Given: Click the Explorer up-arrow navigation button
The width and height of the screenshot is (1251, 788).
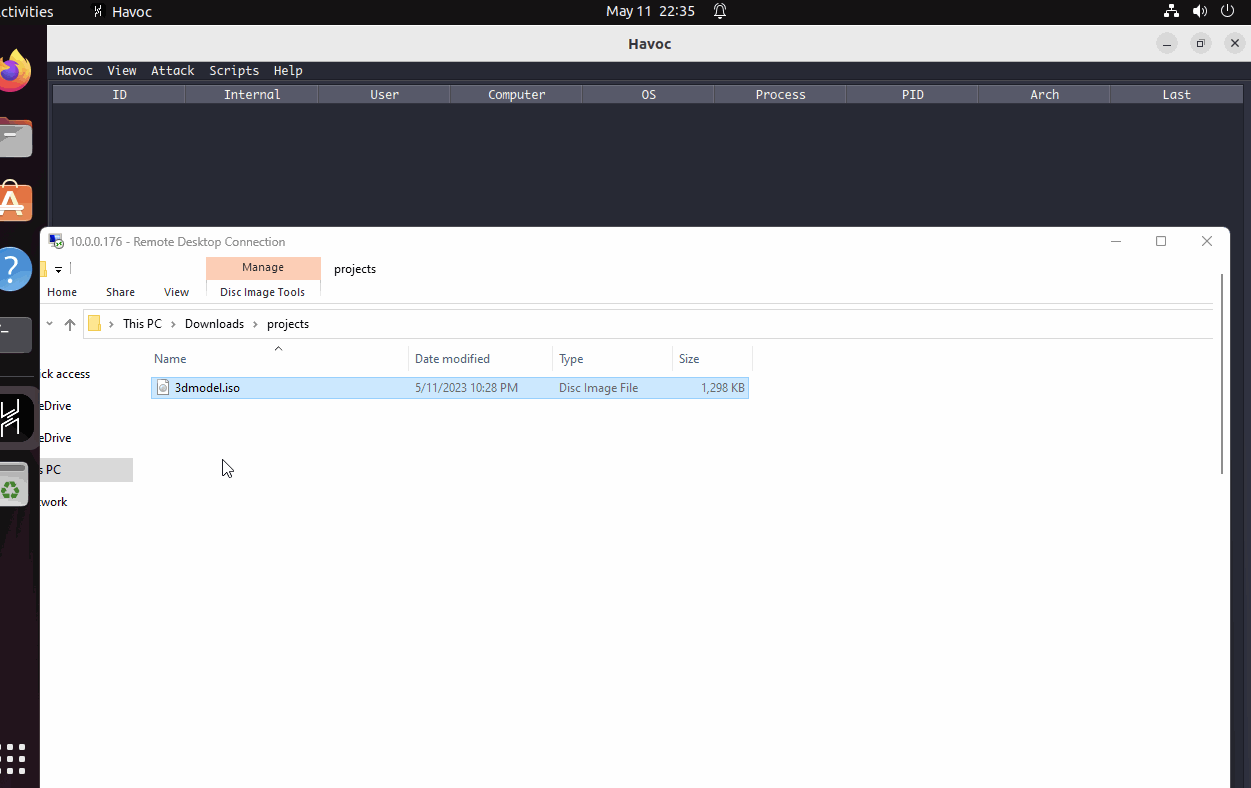Looking at the screenshot, I should point(69,324).
